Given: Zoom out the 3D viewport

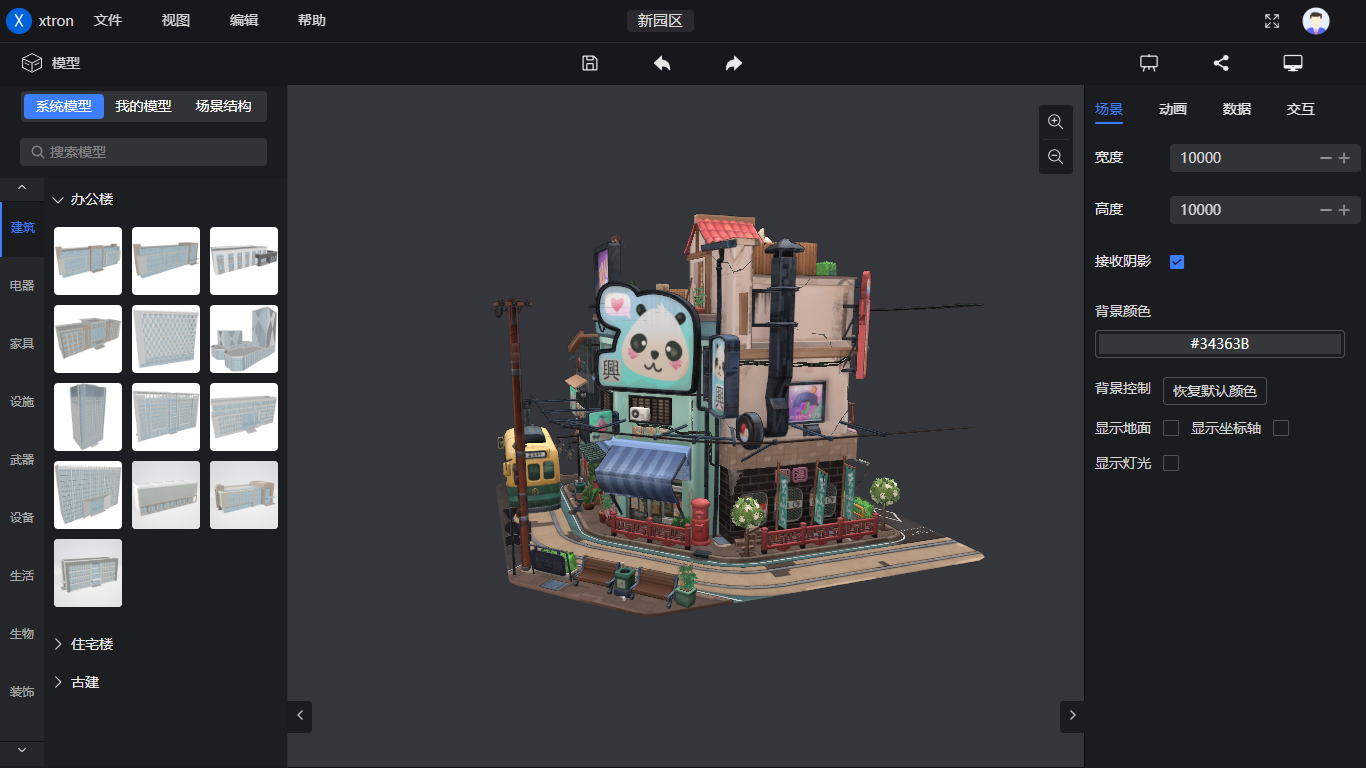Looking at the screenshot, I should click(1055, 156).
